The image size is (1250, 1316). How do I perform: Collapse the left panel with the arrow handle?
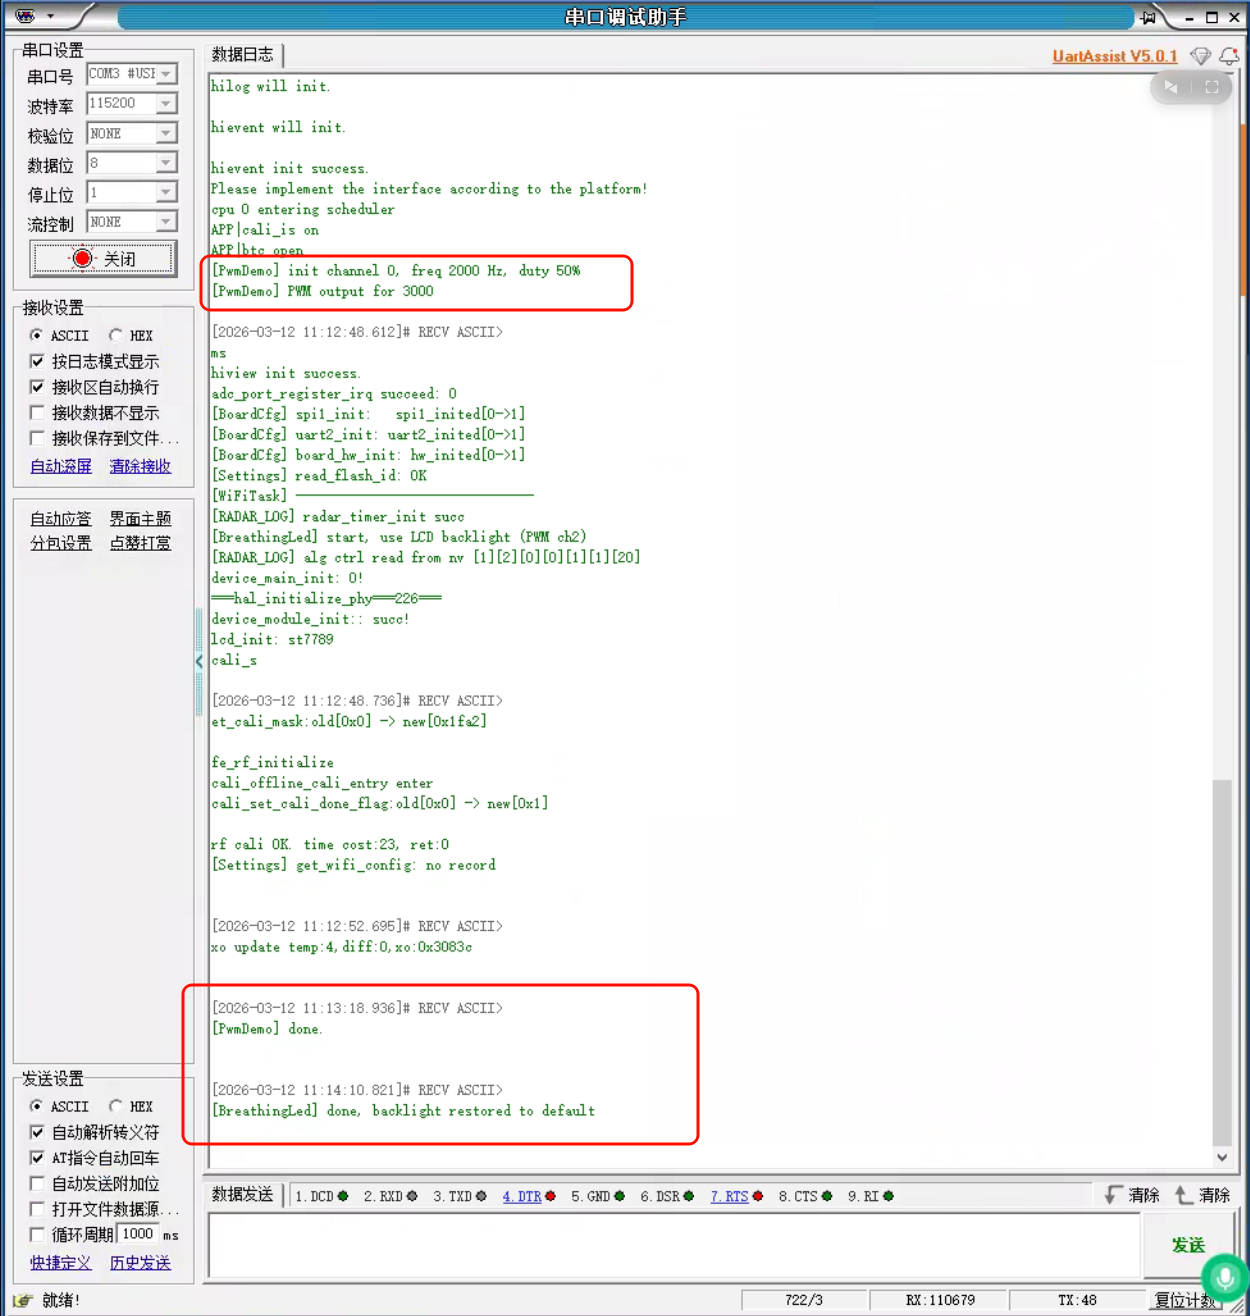199,661
